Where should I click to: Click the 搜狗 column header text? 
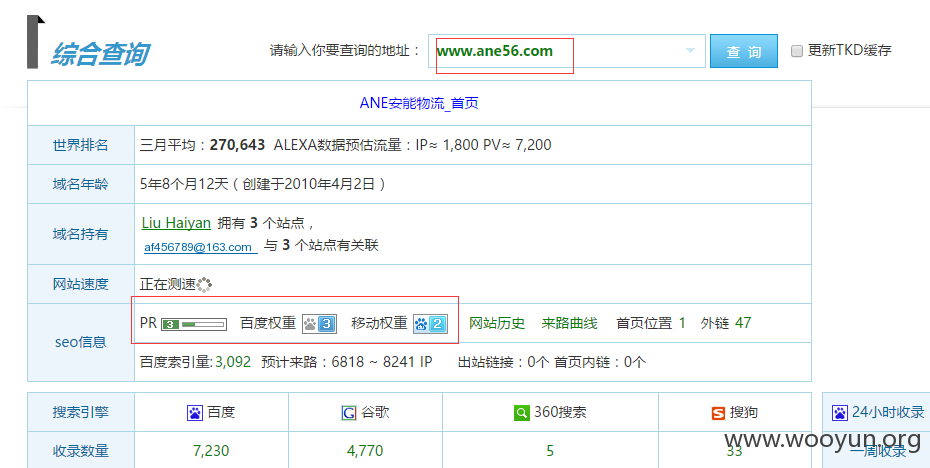click(x=744, y=412)
